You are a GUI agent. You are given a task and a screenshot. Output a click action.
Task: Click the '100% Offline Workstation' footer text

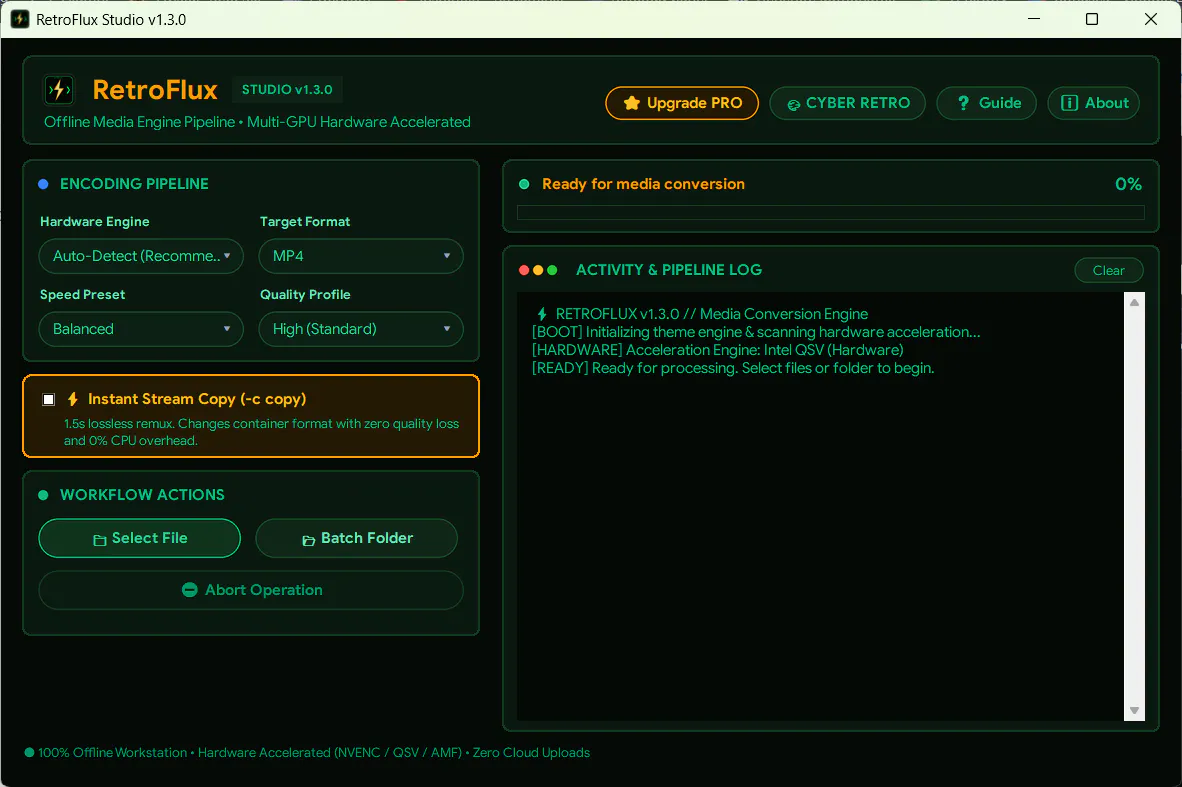point(112,752)
